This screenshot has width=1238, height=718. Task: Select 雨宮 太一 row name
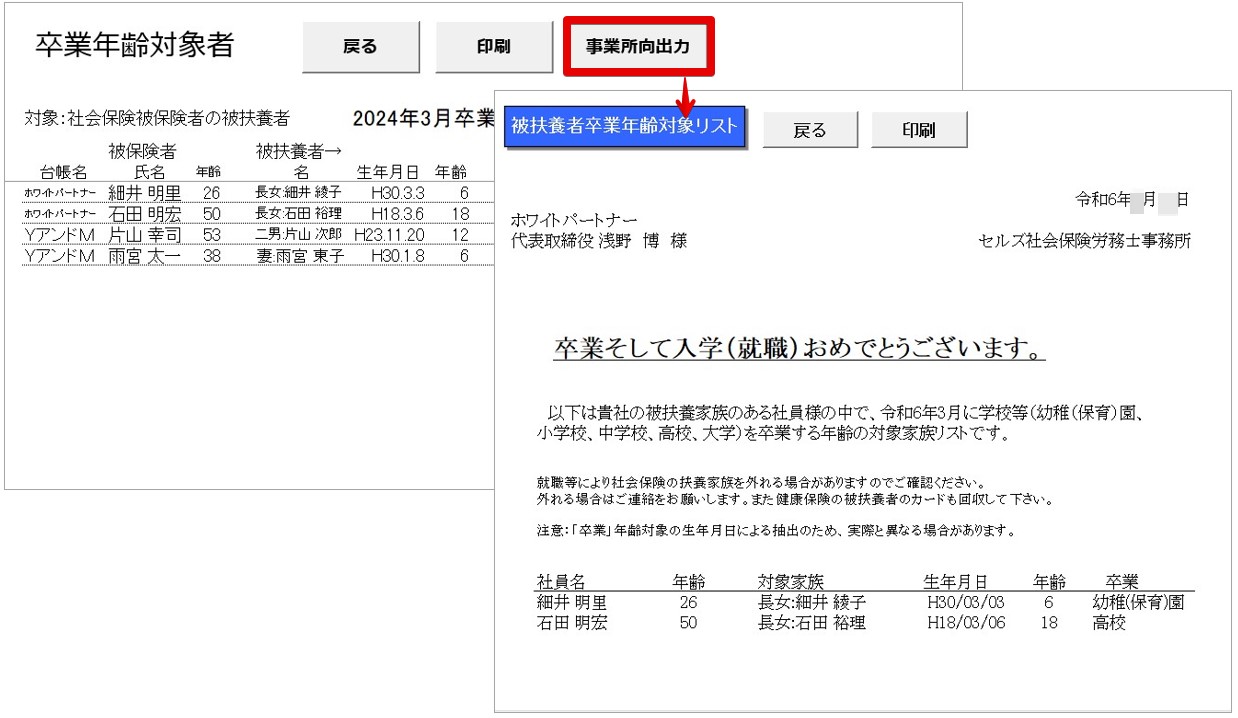point(144,256)
